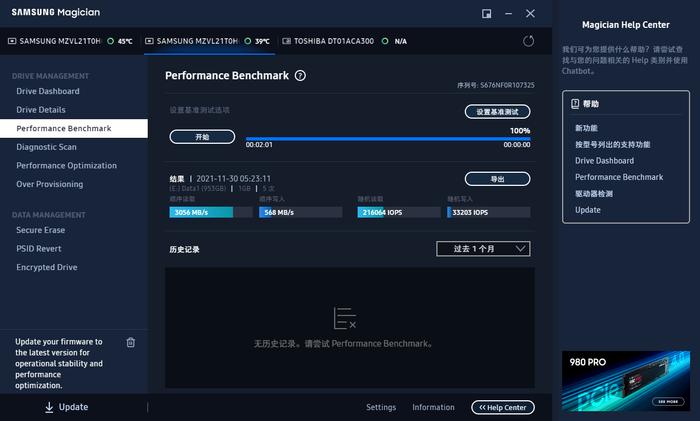Delete the firmware notice with trash icon
This screenshot has height=421, width=700.
130,342
